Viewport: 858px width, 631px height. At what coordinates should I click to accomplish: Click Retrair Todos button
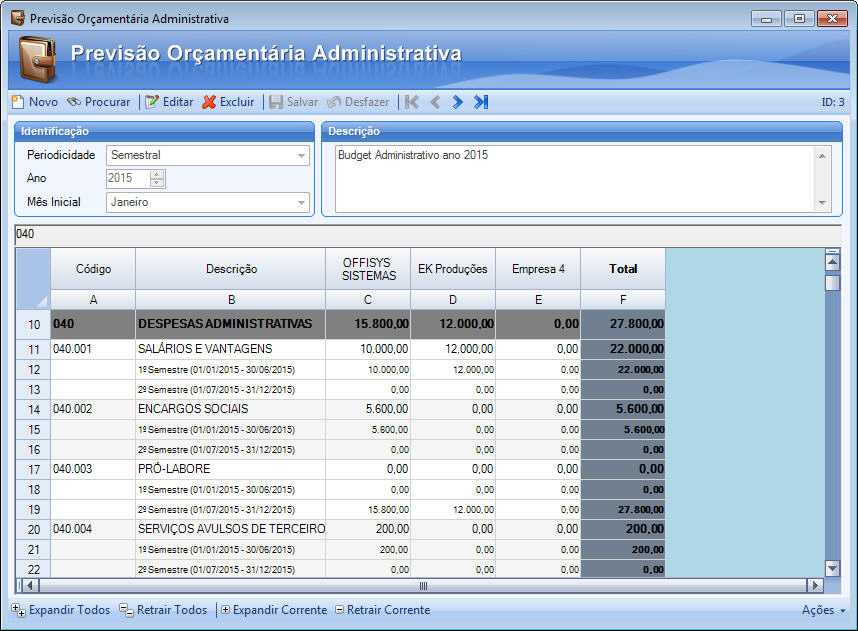click(x=164, y=610)
